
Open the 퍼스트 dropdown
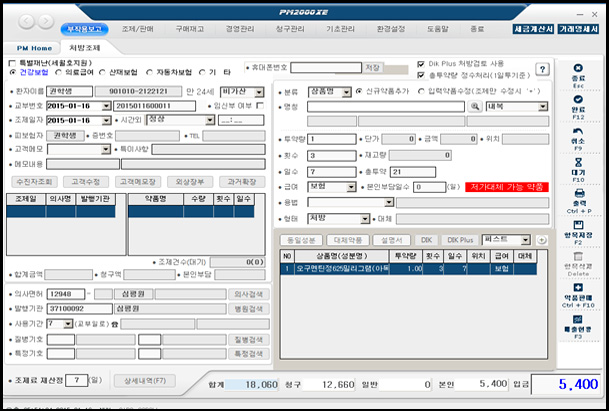[x=525, y=240]
